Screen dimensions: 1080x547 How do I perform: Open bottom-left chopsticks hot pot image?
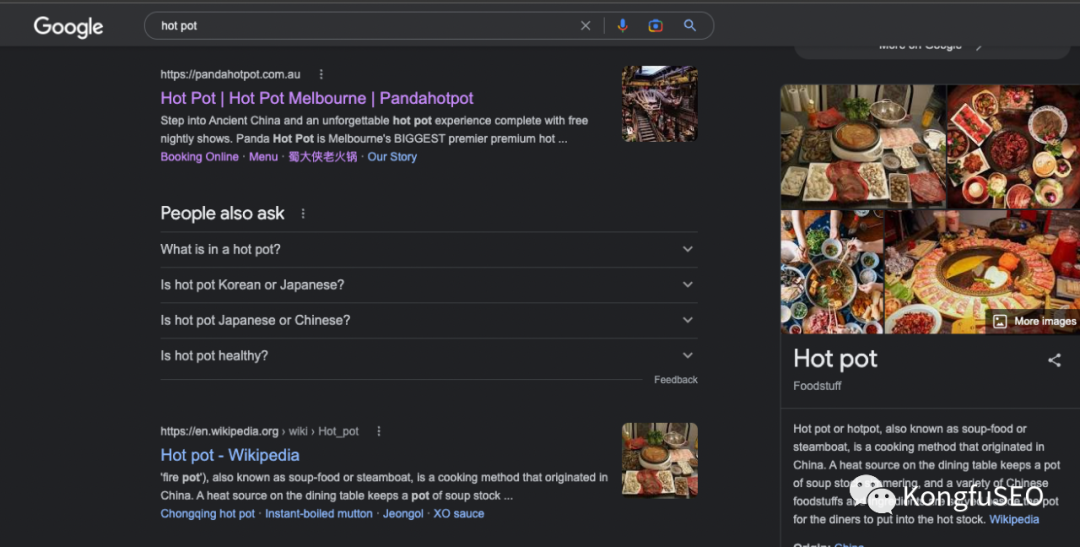832,272
